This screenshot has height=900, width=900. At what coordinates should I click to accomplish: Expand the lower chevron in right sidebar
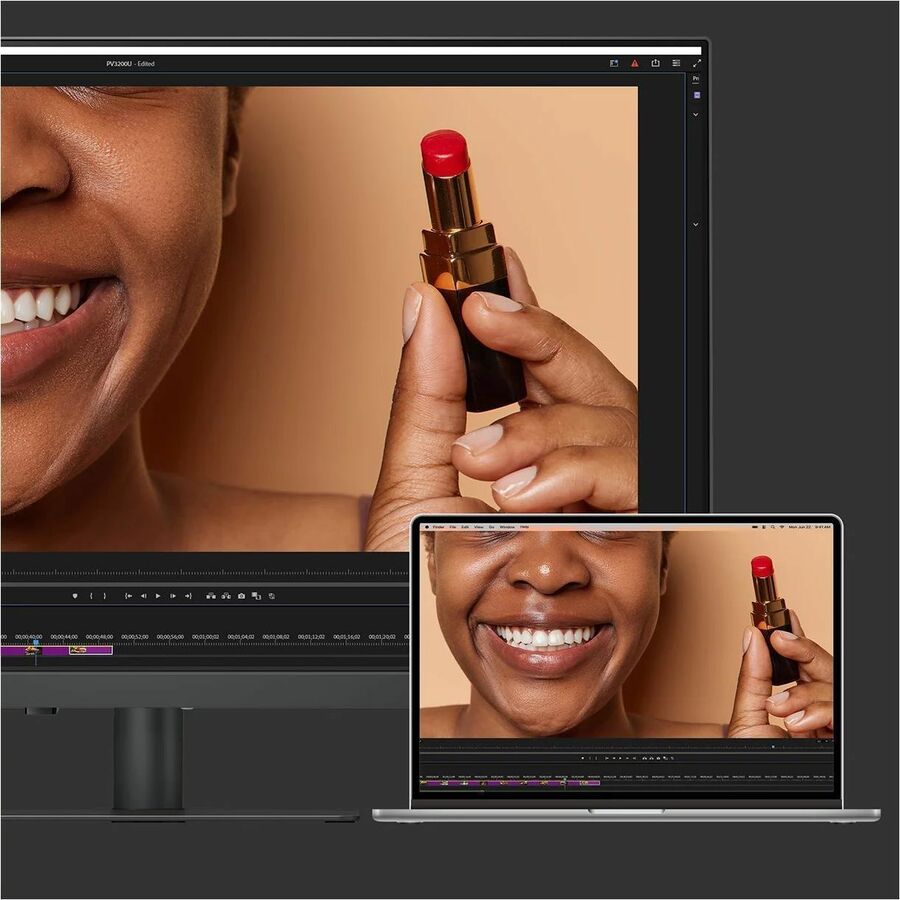(x=696, y=224)
